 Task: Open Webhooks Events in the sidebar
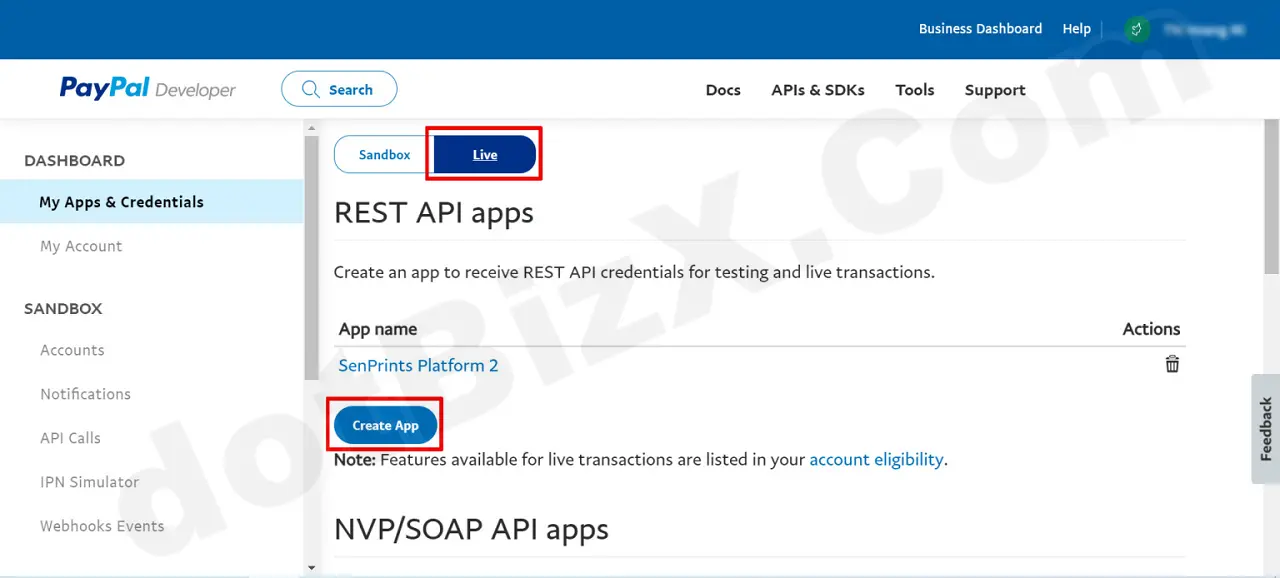click(x=102, y=526)
